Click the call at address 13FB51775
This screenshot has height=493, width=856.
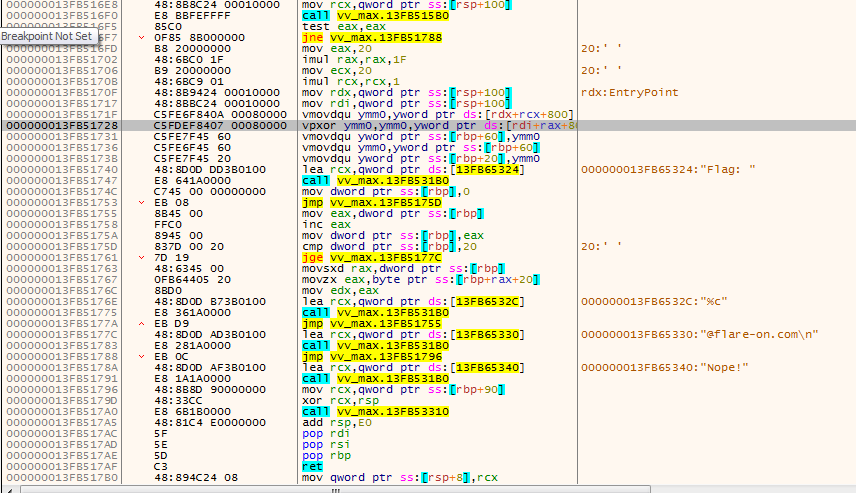pos(376,313)
